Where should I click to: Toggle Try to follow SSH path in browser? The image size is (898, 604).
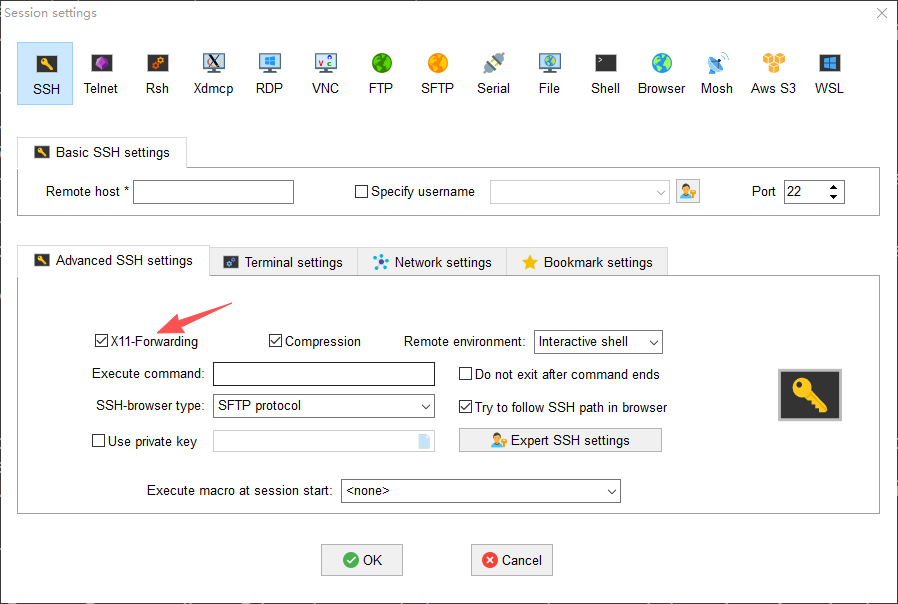466,407
